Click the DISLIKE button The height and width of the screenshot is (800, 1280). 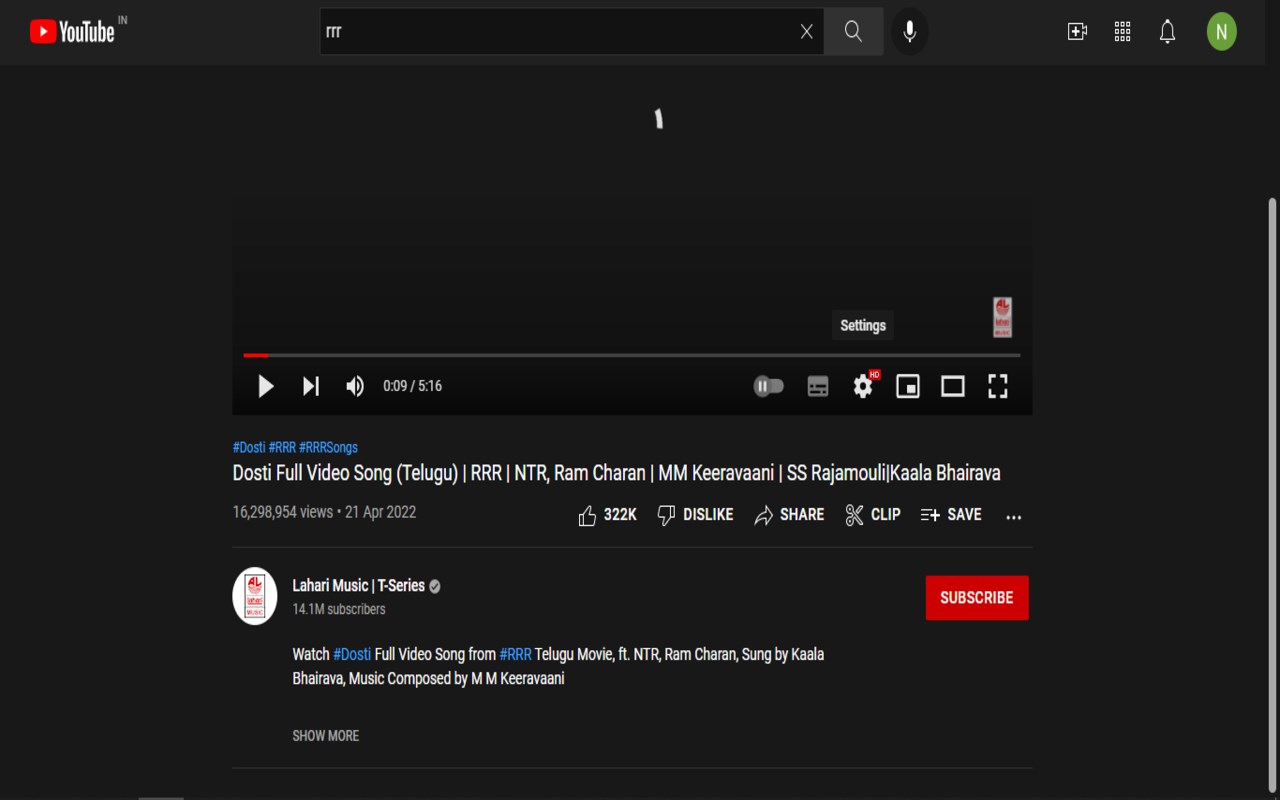coord(695,515)
